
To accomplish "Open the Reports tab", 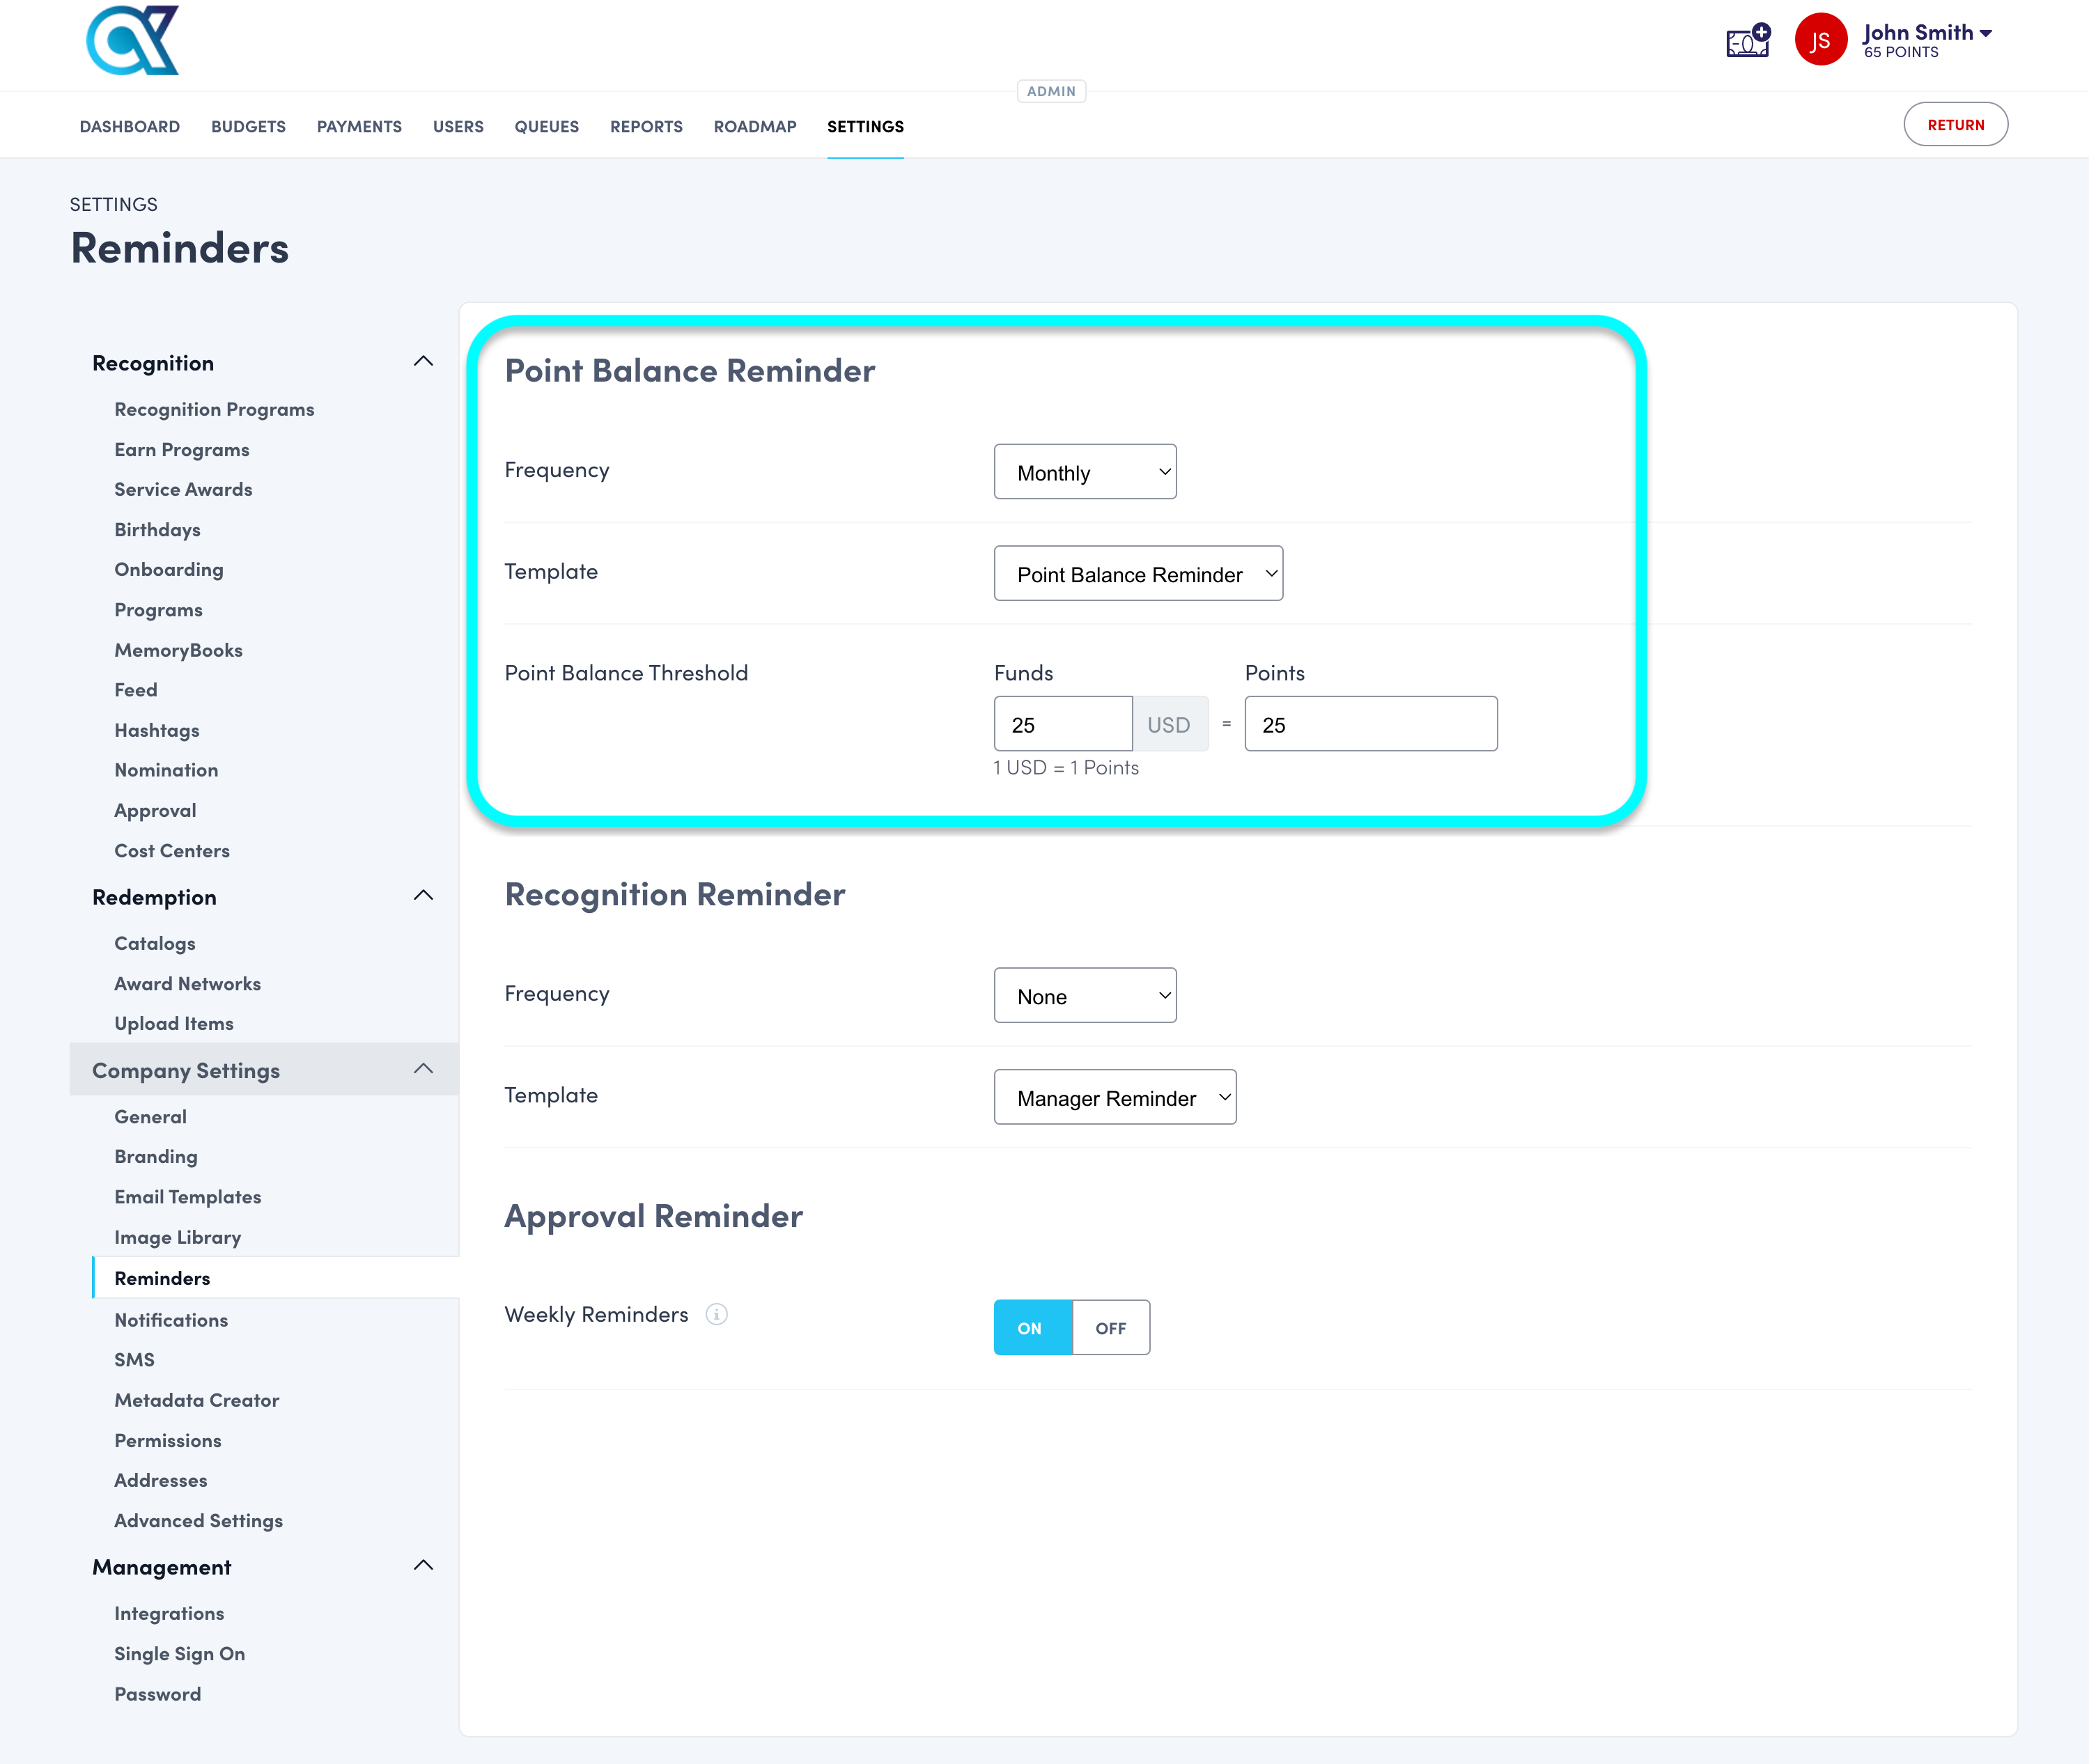I will click(646, 127).
